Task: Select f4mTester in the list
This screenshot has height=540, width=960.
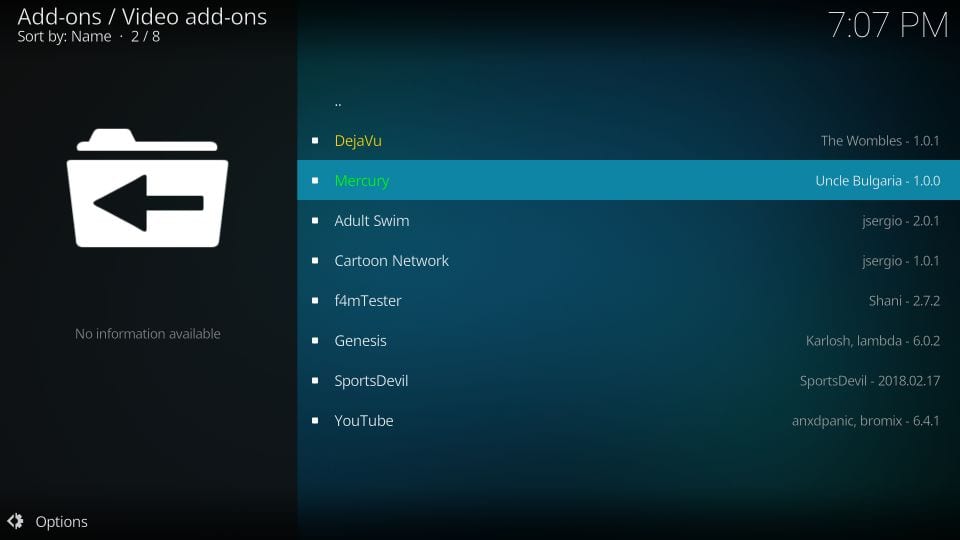Action: 628,301
